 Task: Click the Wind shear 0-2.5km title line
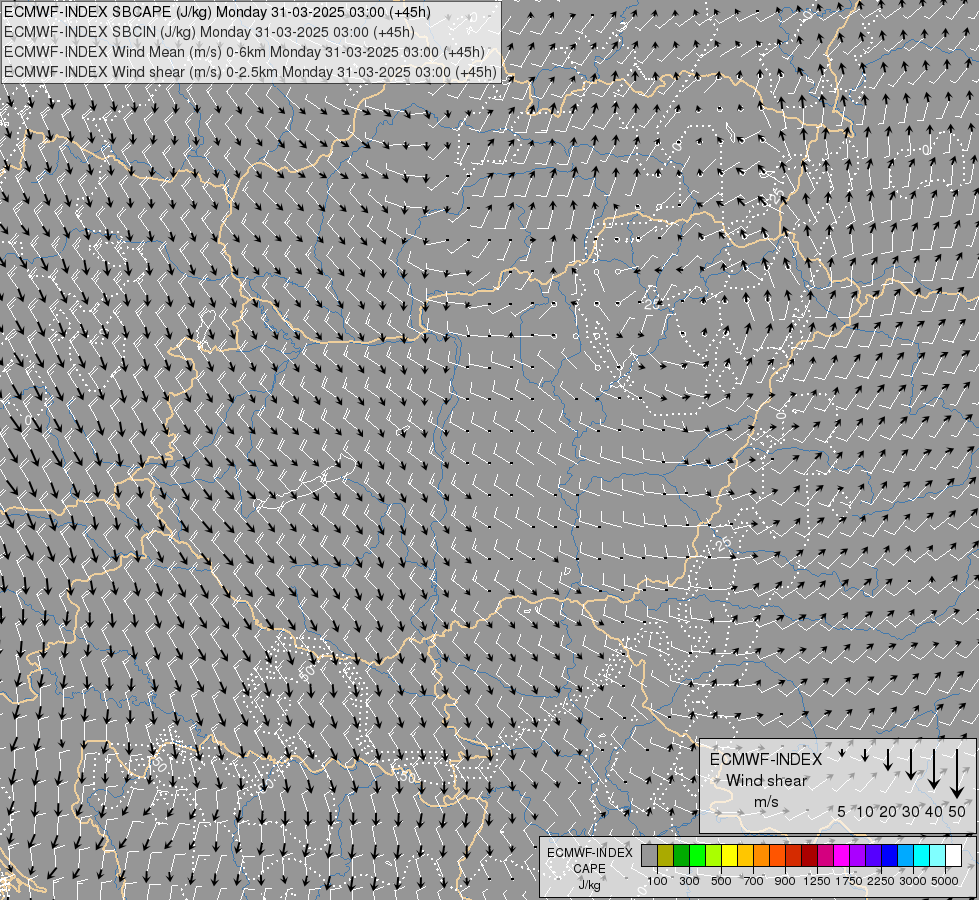250,72
